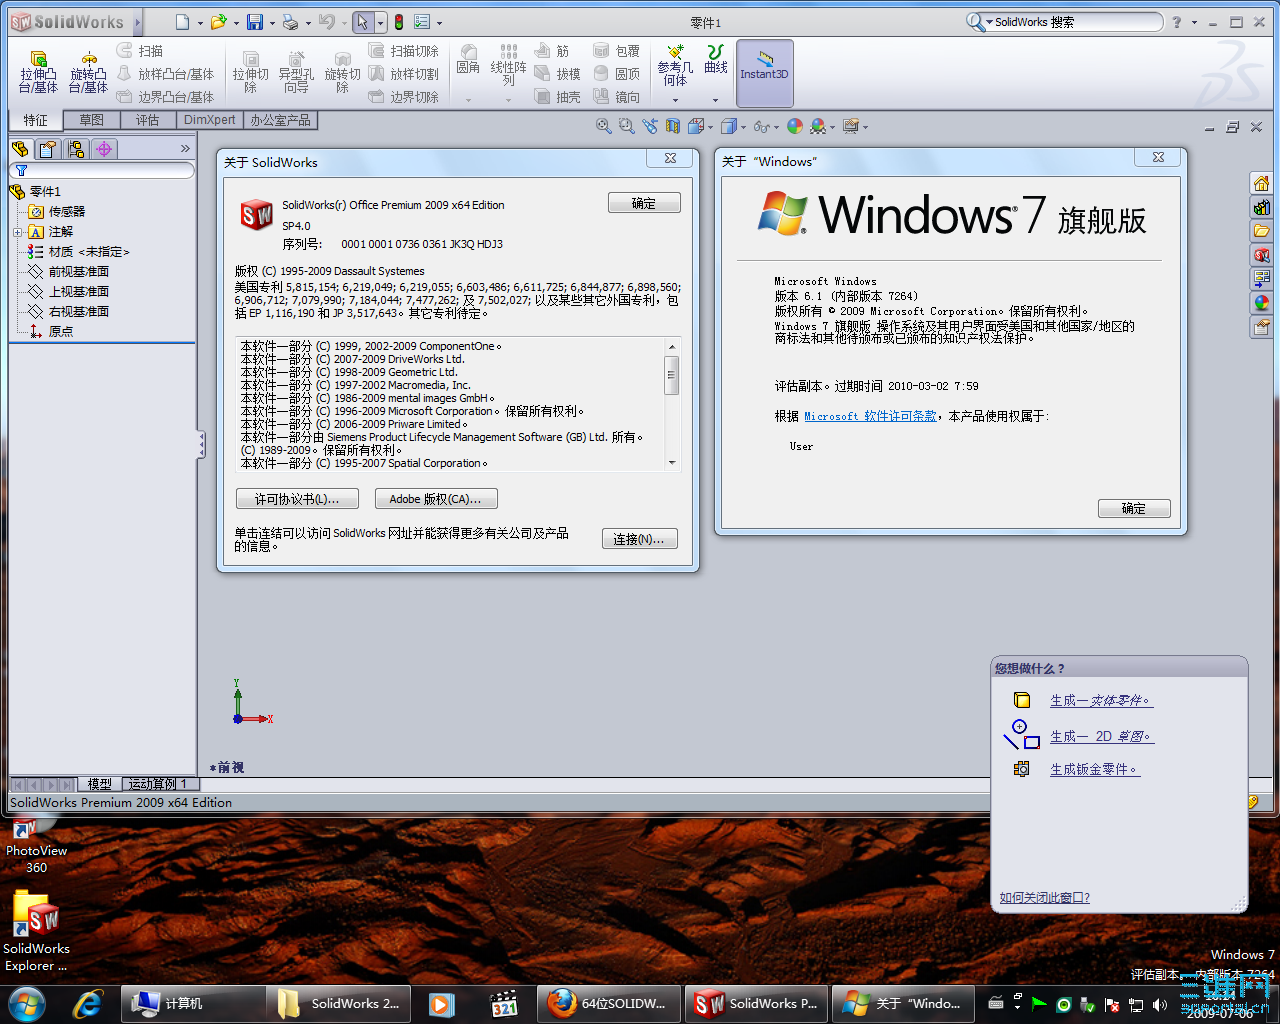
Task: Click the 拉伸切除 extruded cut tool
Action: click(250, 73)
